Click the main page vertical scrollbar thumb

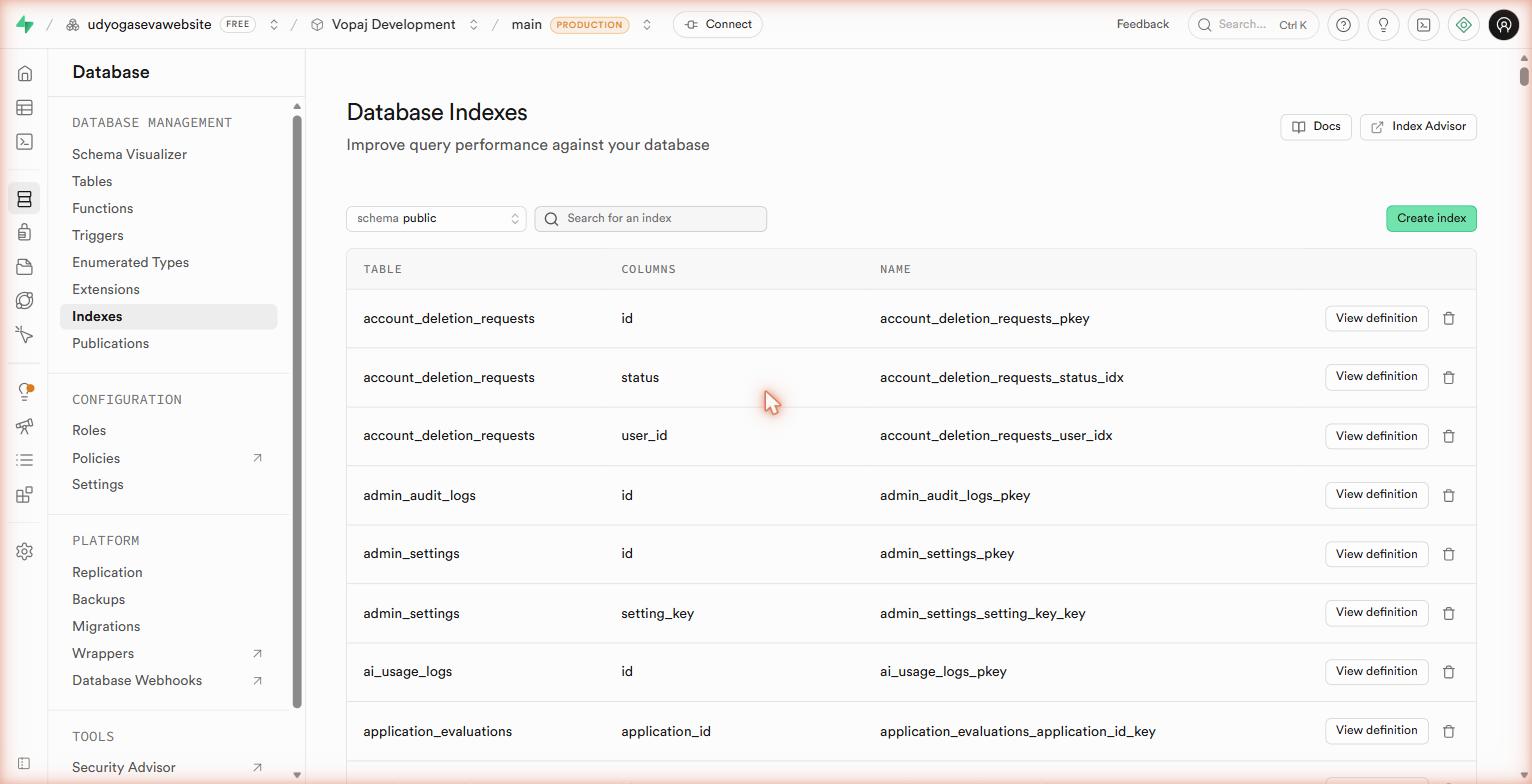[1524, 75]
